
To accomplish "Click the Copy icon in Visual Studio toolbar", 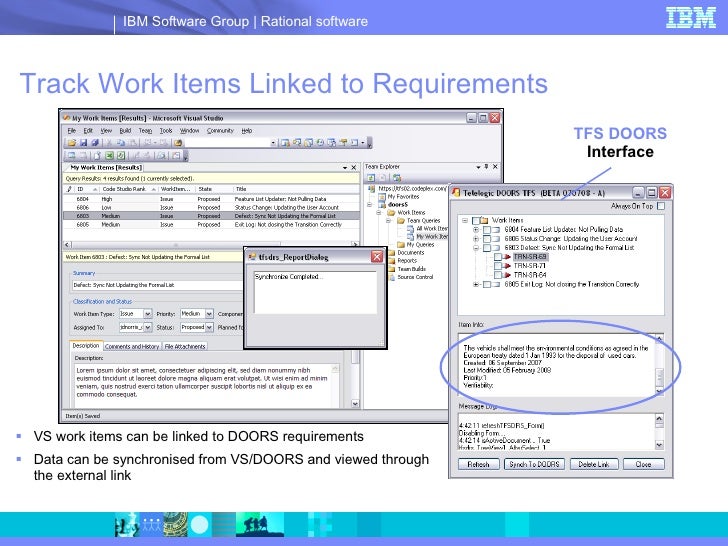I will coord(121,143).
